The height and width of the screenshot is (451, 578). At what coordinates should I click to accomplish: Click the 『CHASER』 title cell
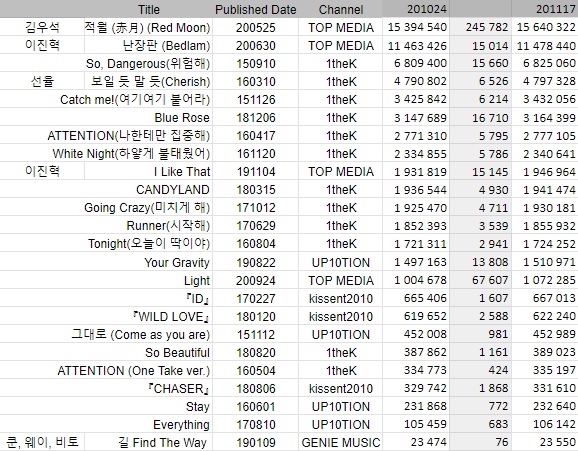[x=106, y=389]
